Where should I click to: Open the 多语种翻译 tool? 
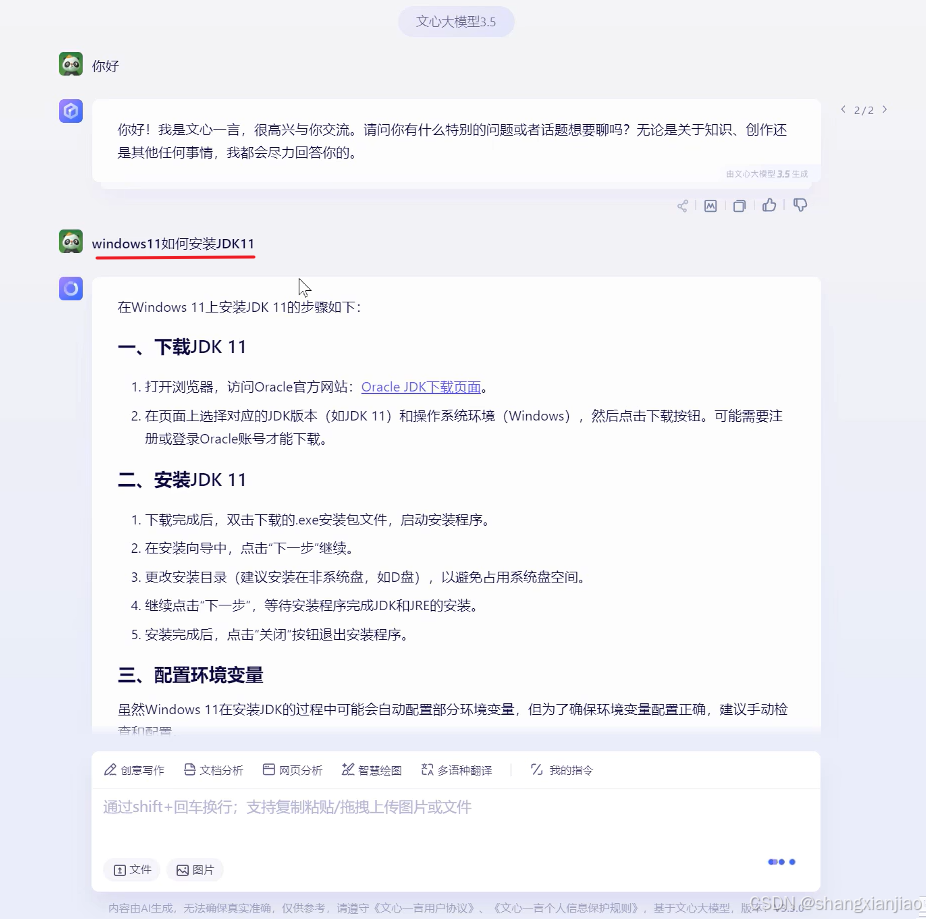(x=457, y=770)
